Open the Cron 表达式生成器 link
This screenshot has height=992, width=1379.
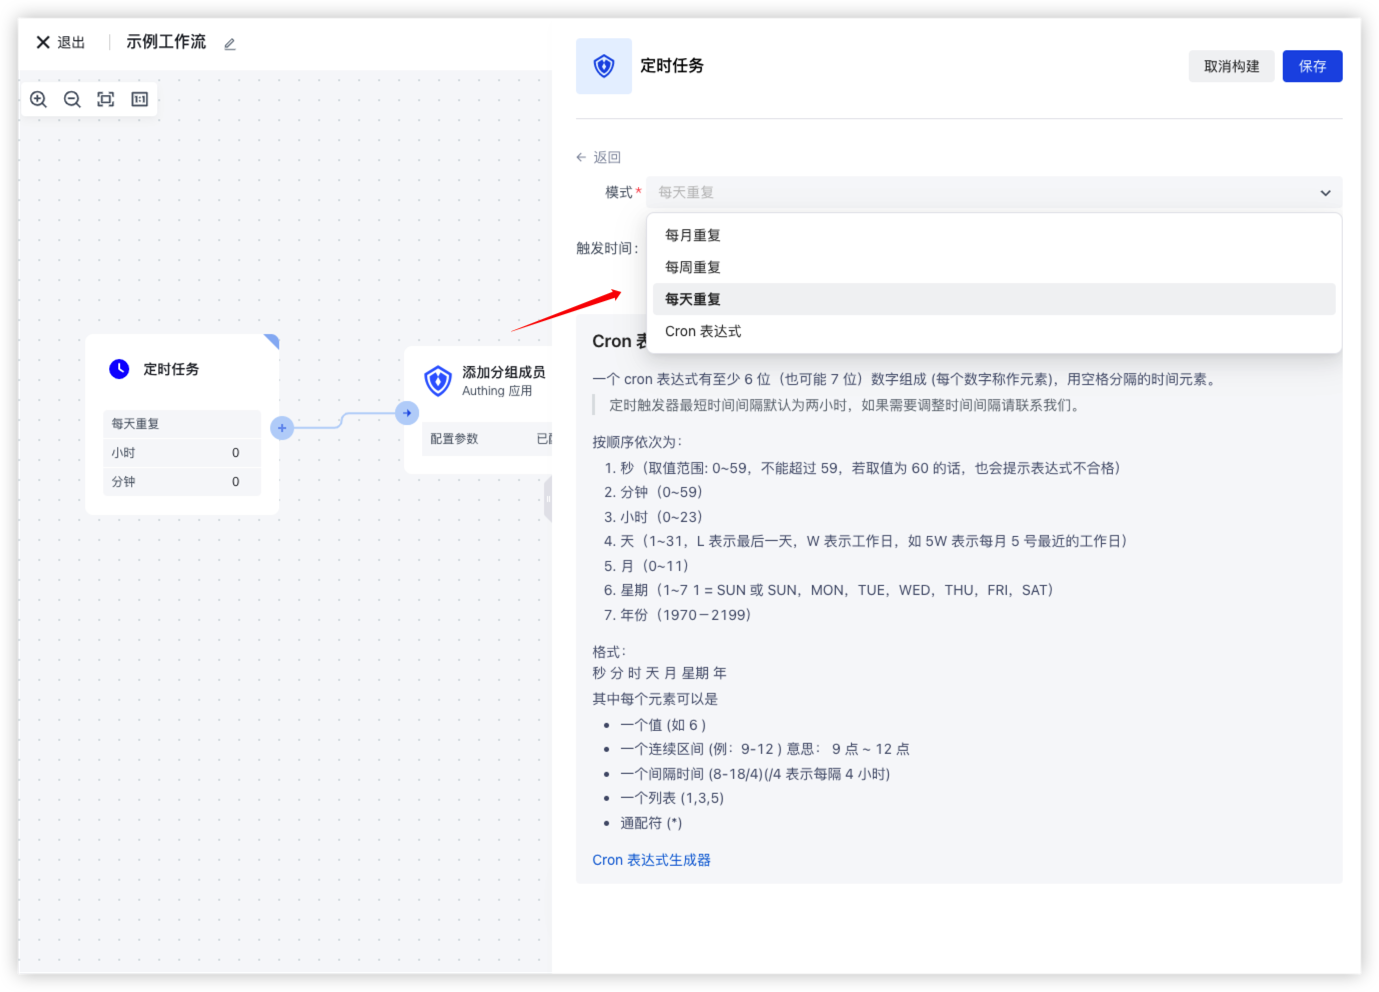coord(651,860)
